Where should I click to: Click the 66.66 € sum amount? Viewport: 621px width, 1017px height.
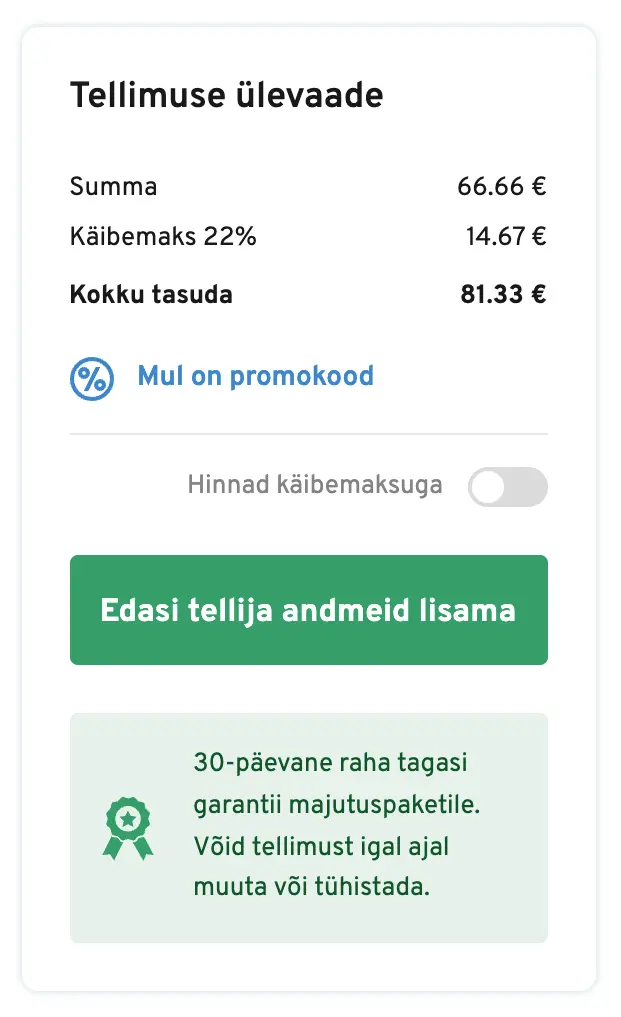point(502,187)
